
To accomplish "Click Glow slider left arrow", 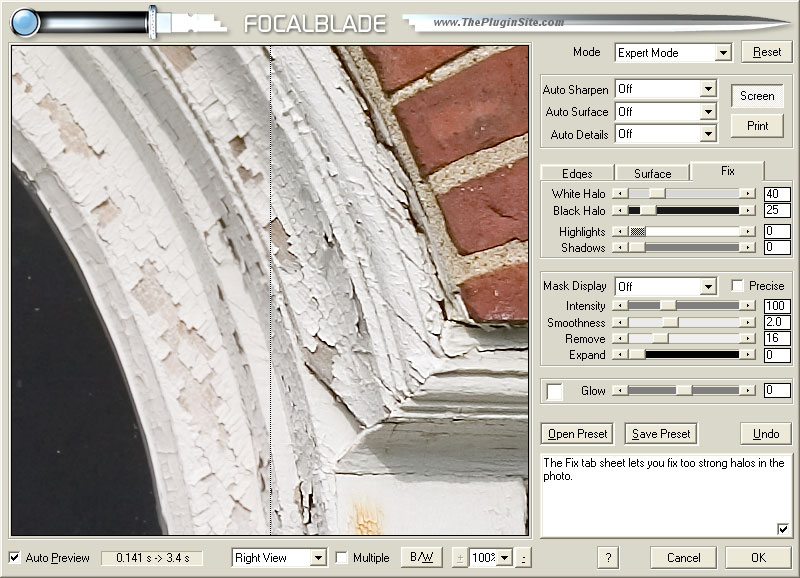I will coord(620,390).
